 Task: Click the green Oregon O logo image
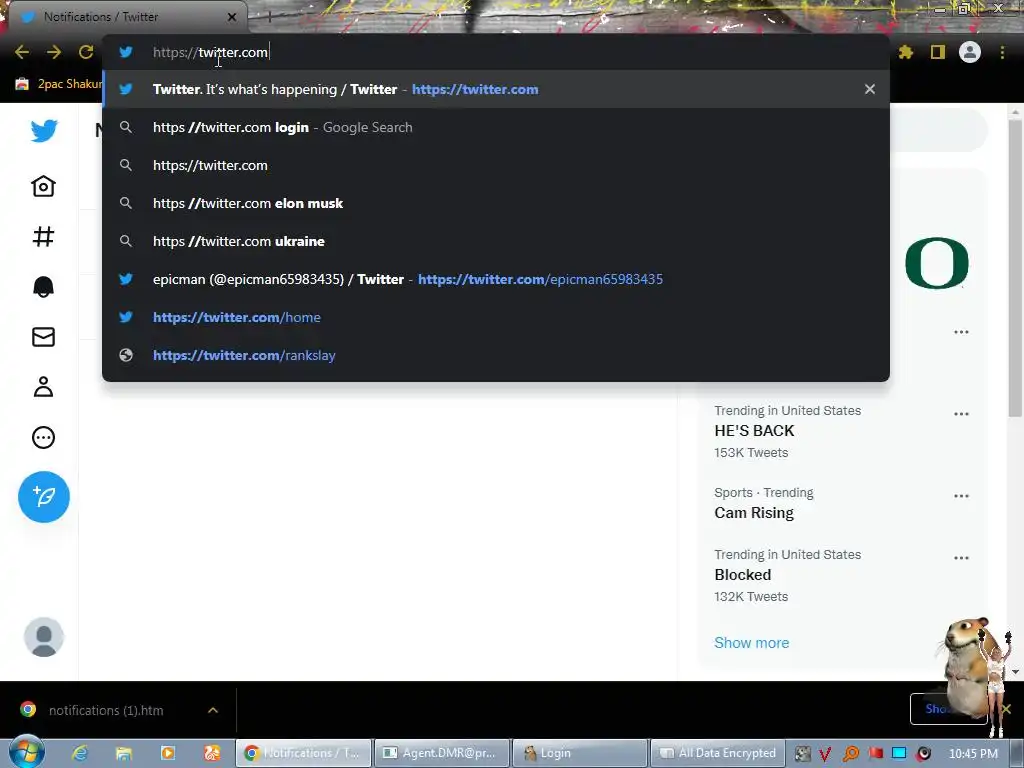[936, 263]
